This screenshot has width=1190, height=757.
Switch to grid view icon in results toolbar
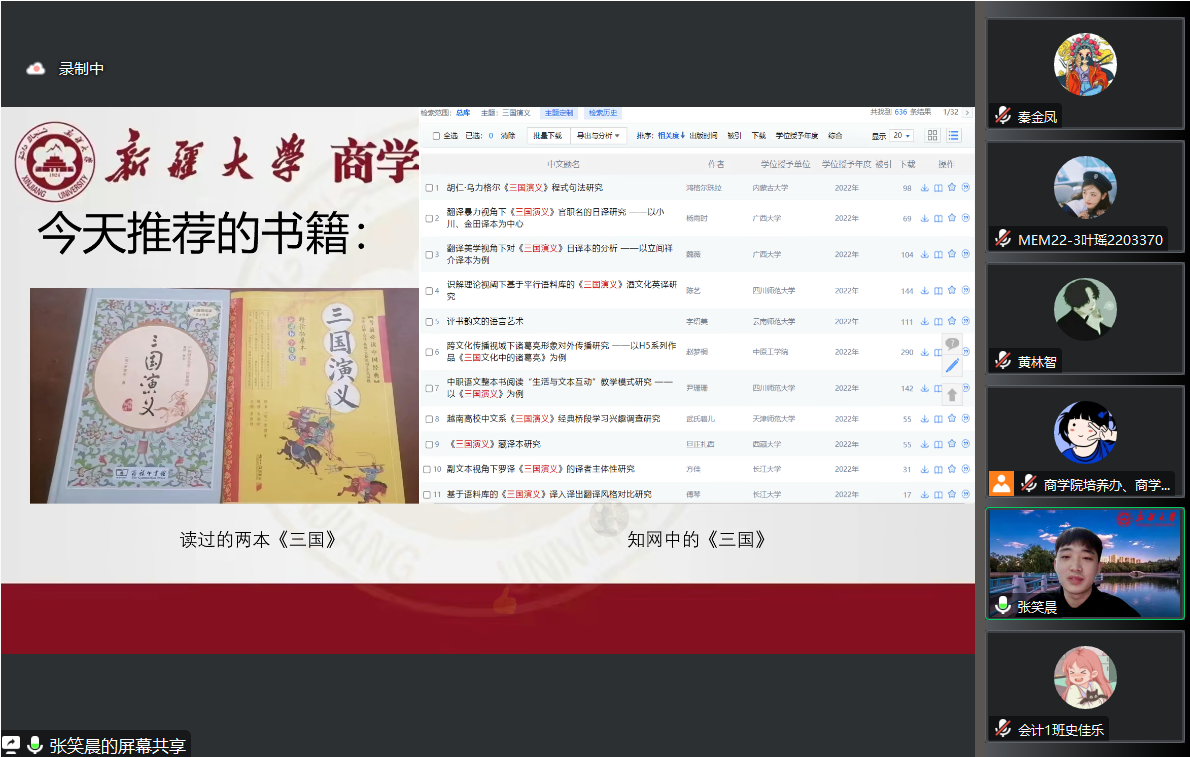(933, 136)
